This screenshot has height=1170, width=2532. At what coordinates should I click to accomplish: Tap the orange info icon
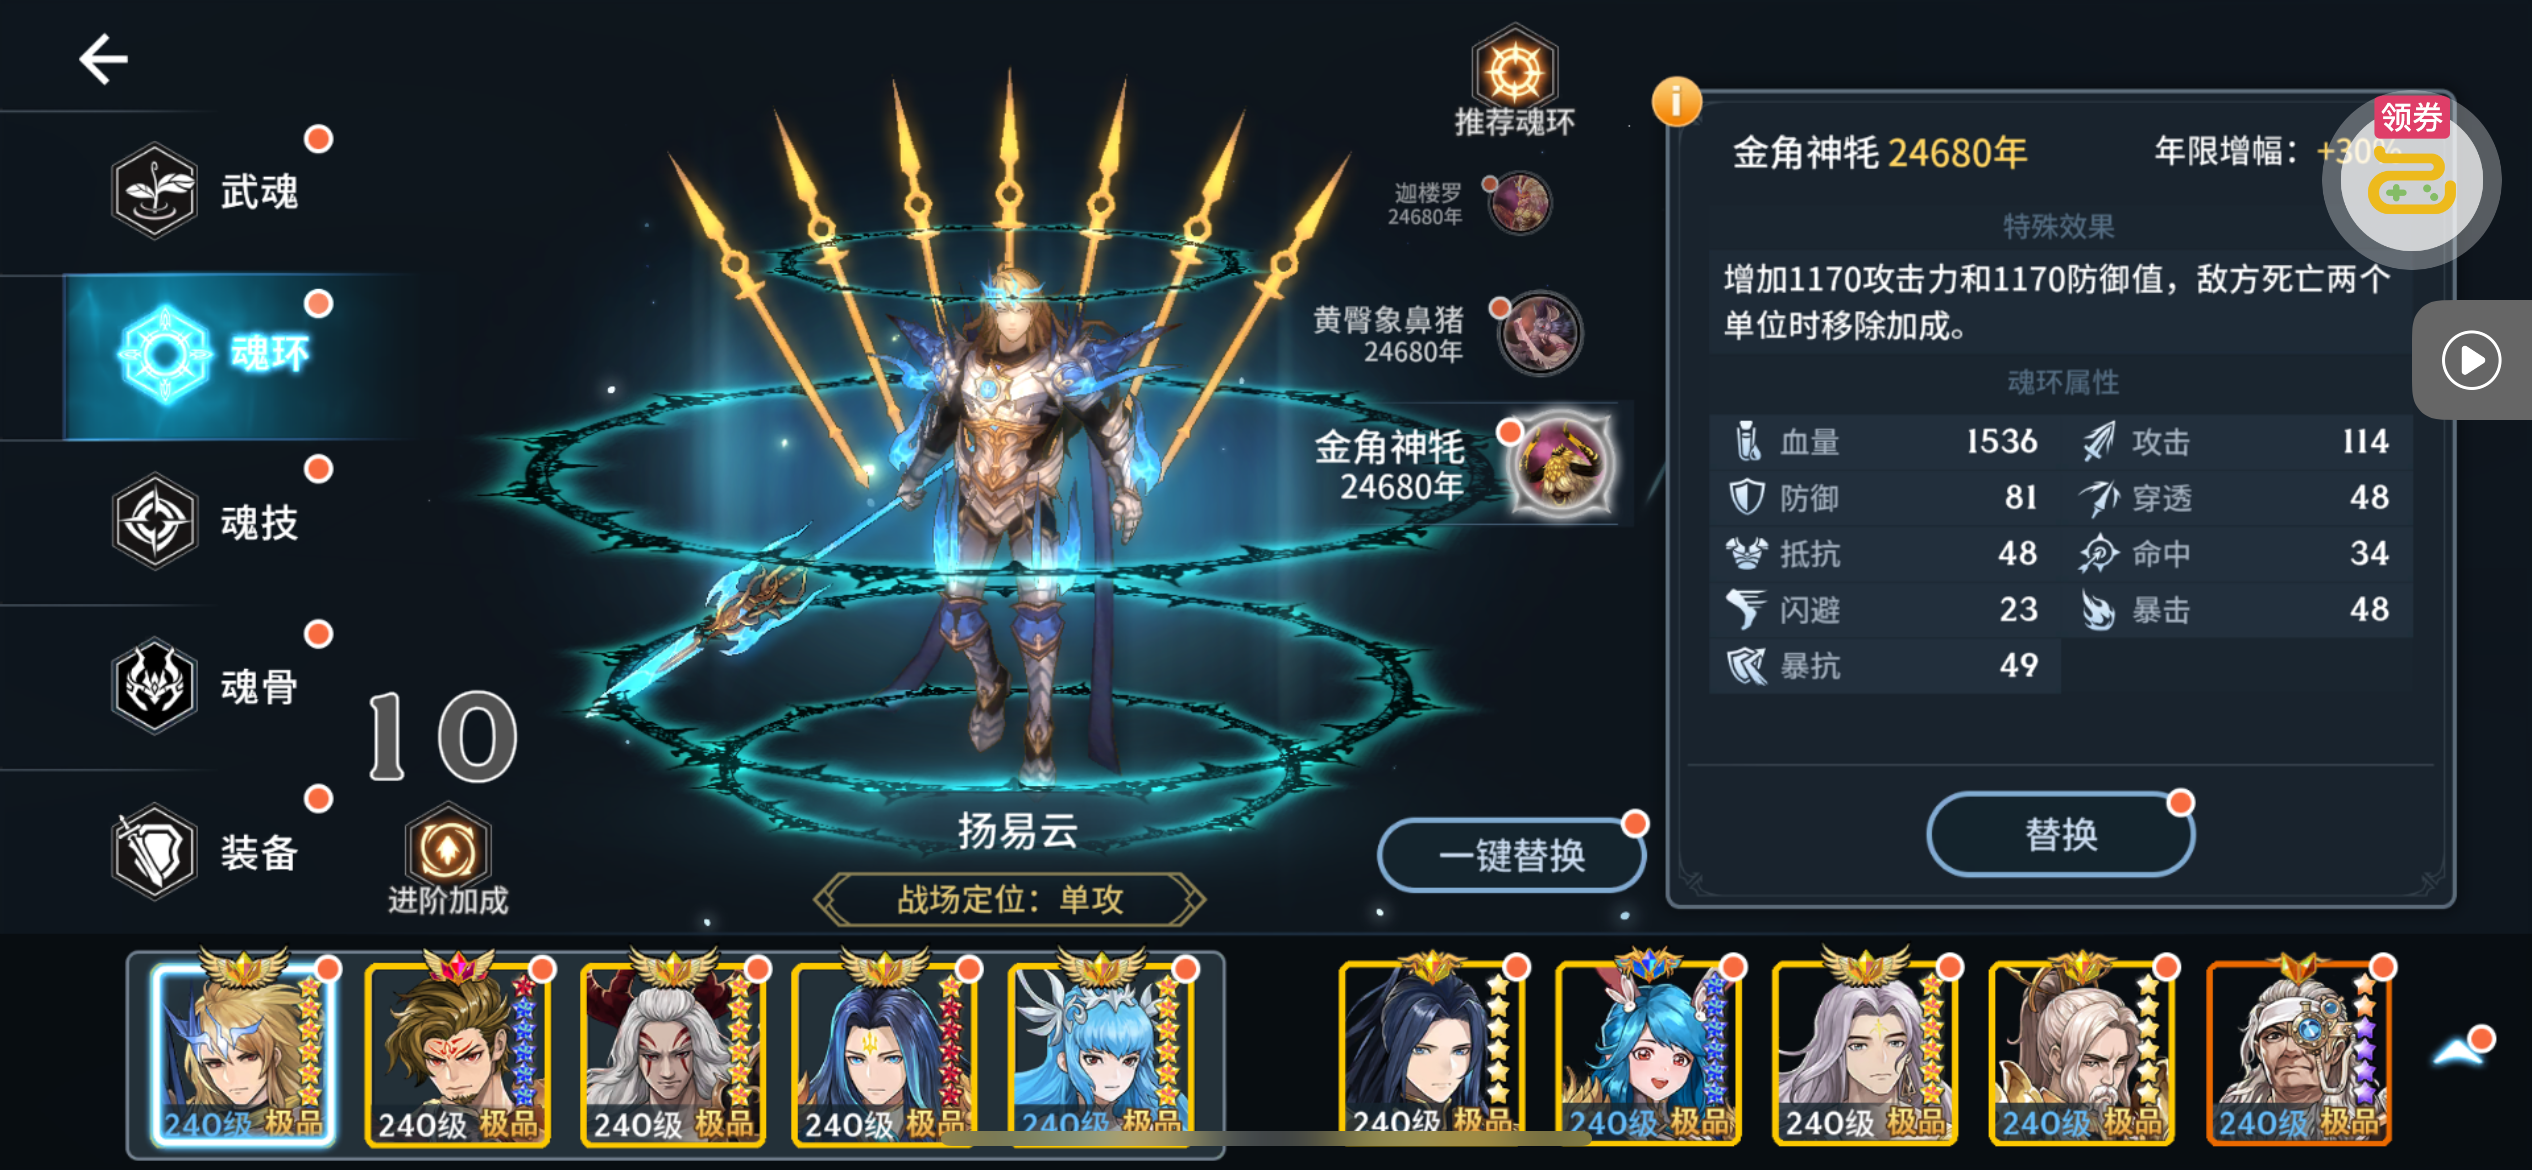[1676, 101]
